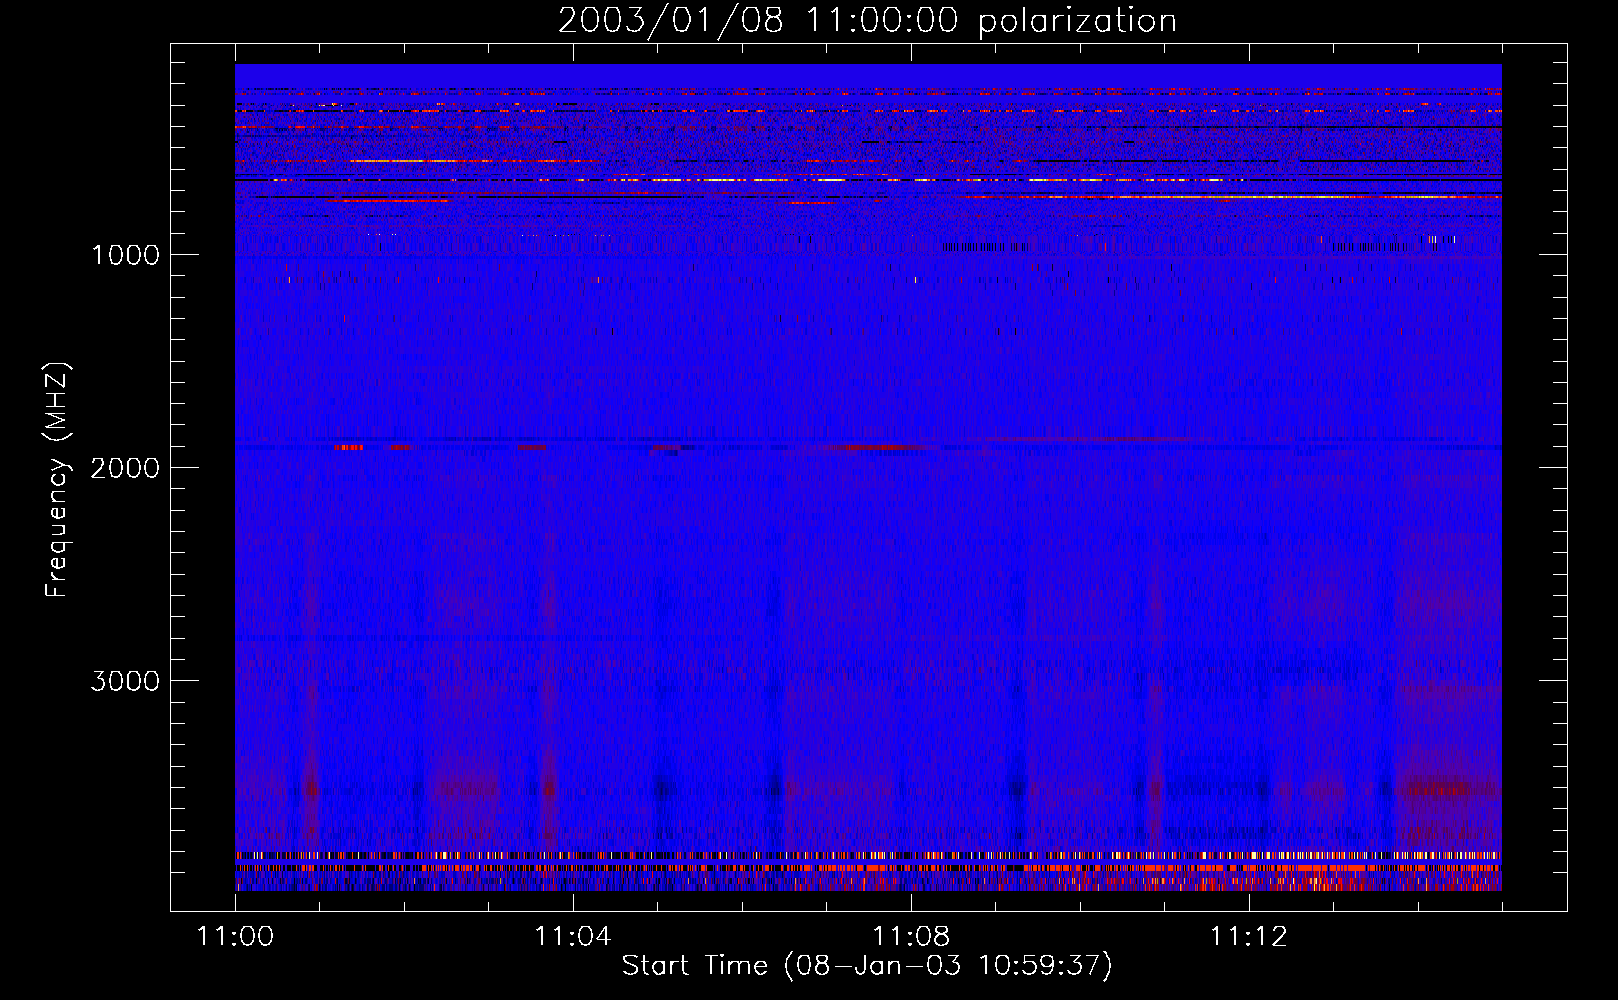Click the 'Frequency (MHZ)' axis label
The image size is (1618, 1000).
coord(57,480)
